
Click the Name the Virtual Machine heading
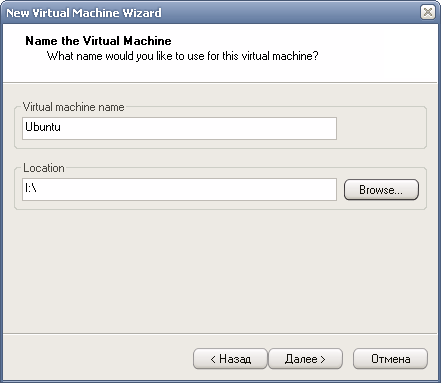[98, 41]
